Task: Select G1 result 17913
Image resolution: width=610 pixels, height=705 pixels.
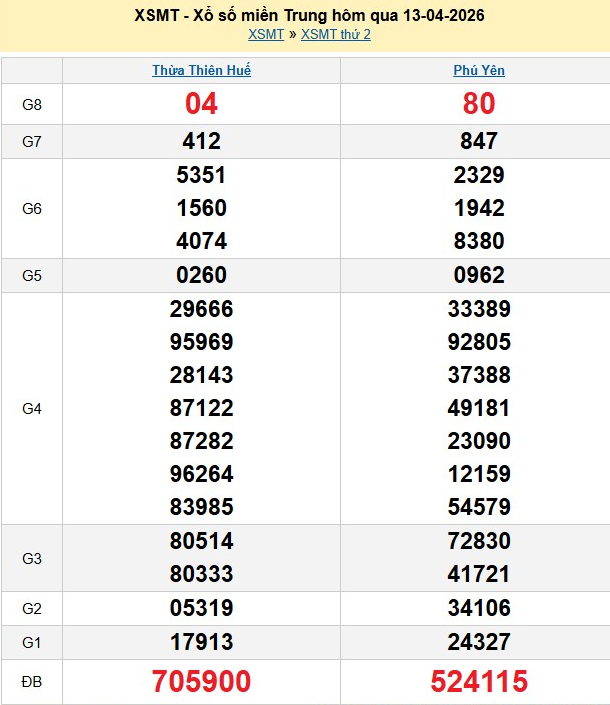Action: tap(201, 641)
